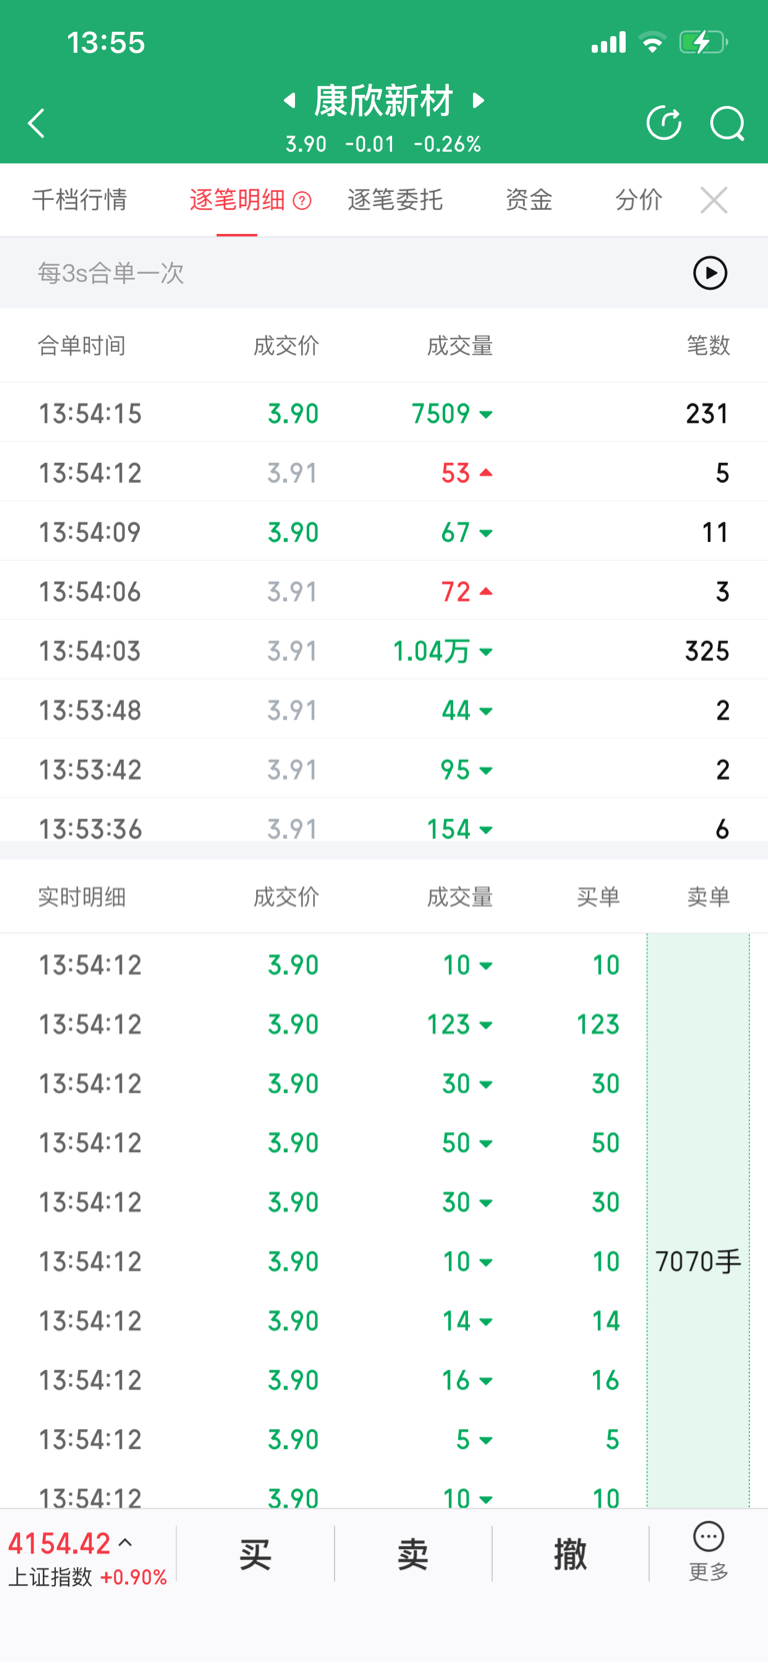Viewport: 768px width, 1663px height.
Task: Expand the 上证指数 index caret
Action: point(126,1543)
